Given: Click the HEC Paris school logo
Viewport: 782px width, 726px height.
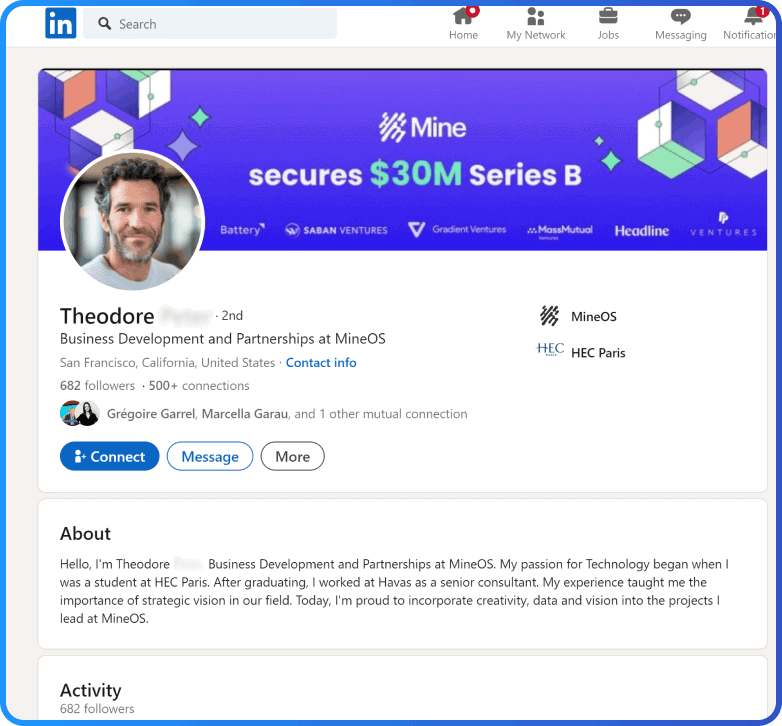Looking at the screenshot, I should [550, 352].
